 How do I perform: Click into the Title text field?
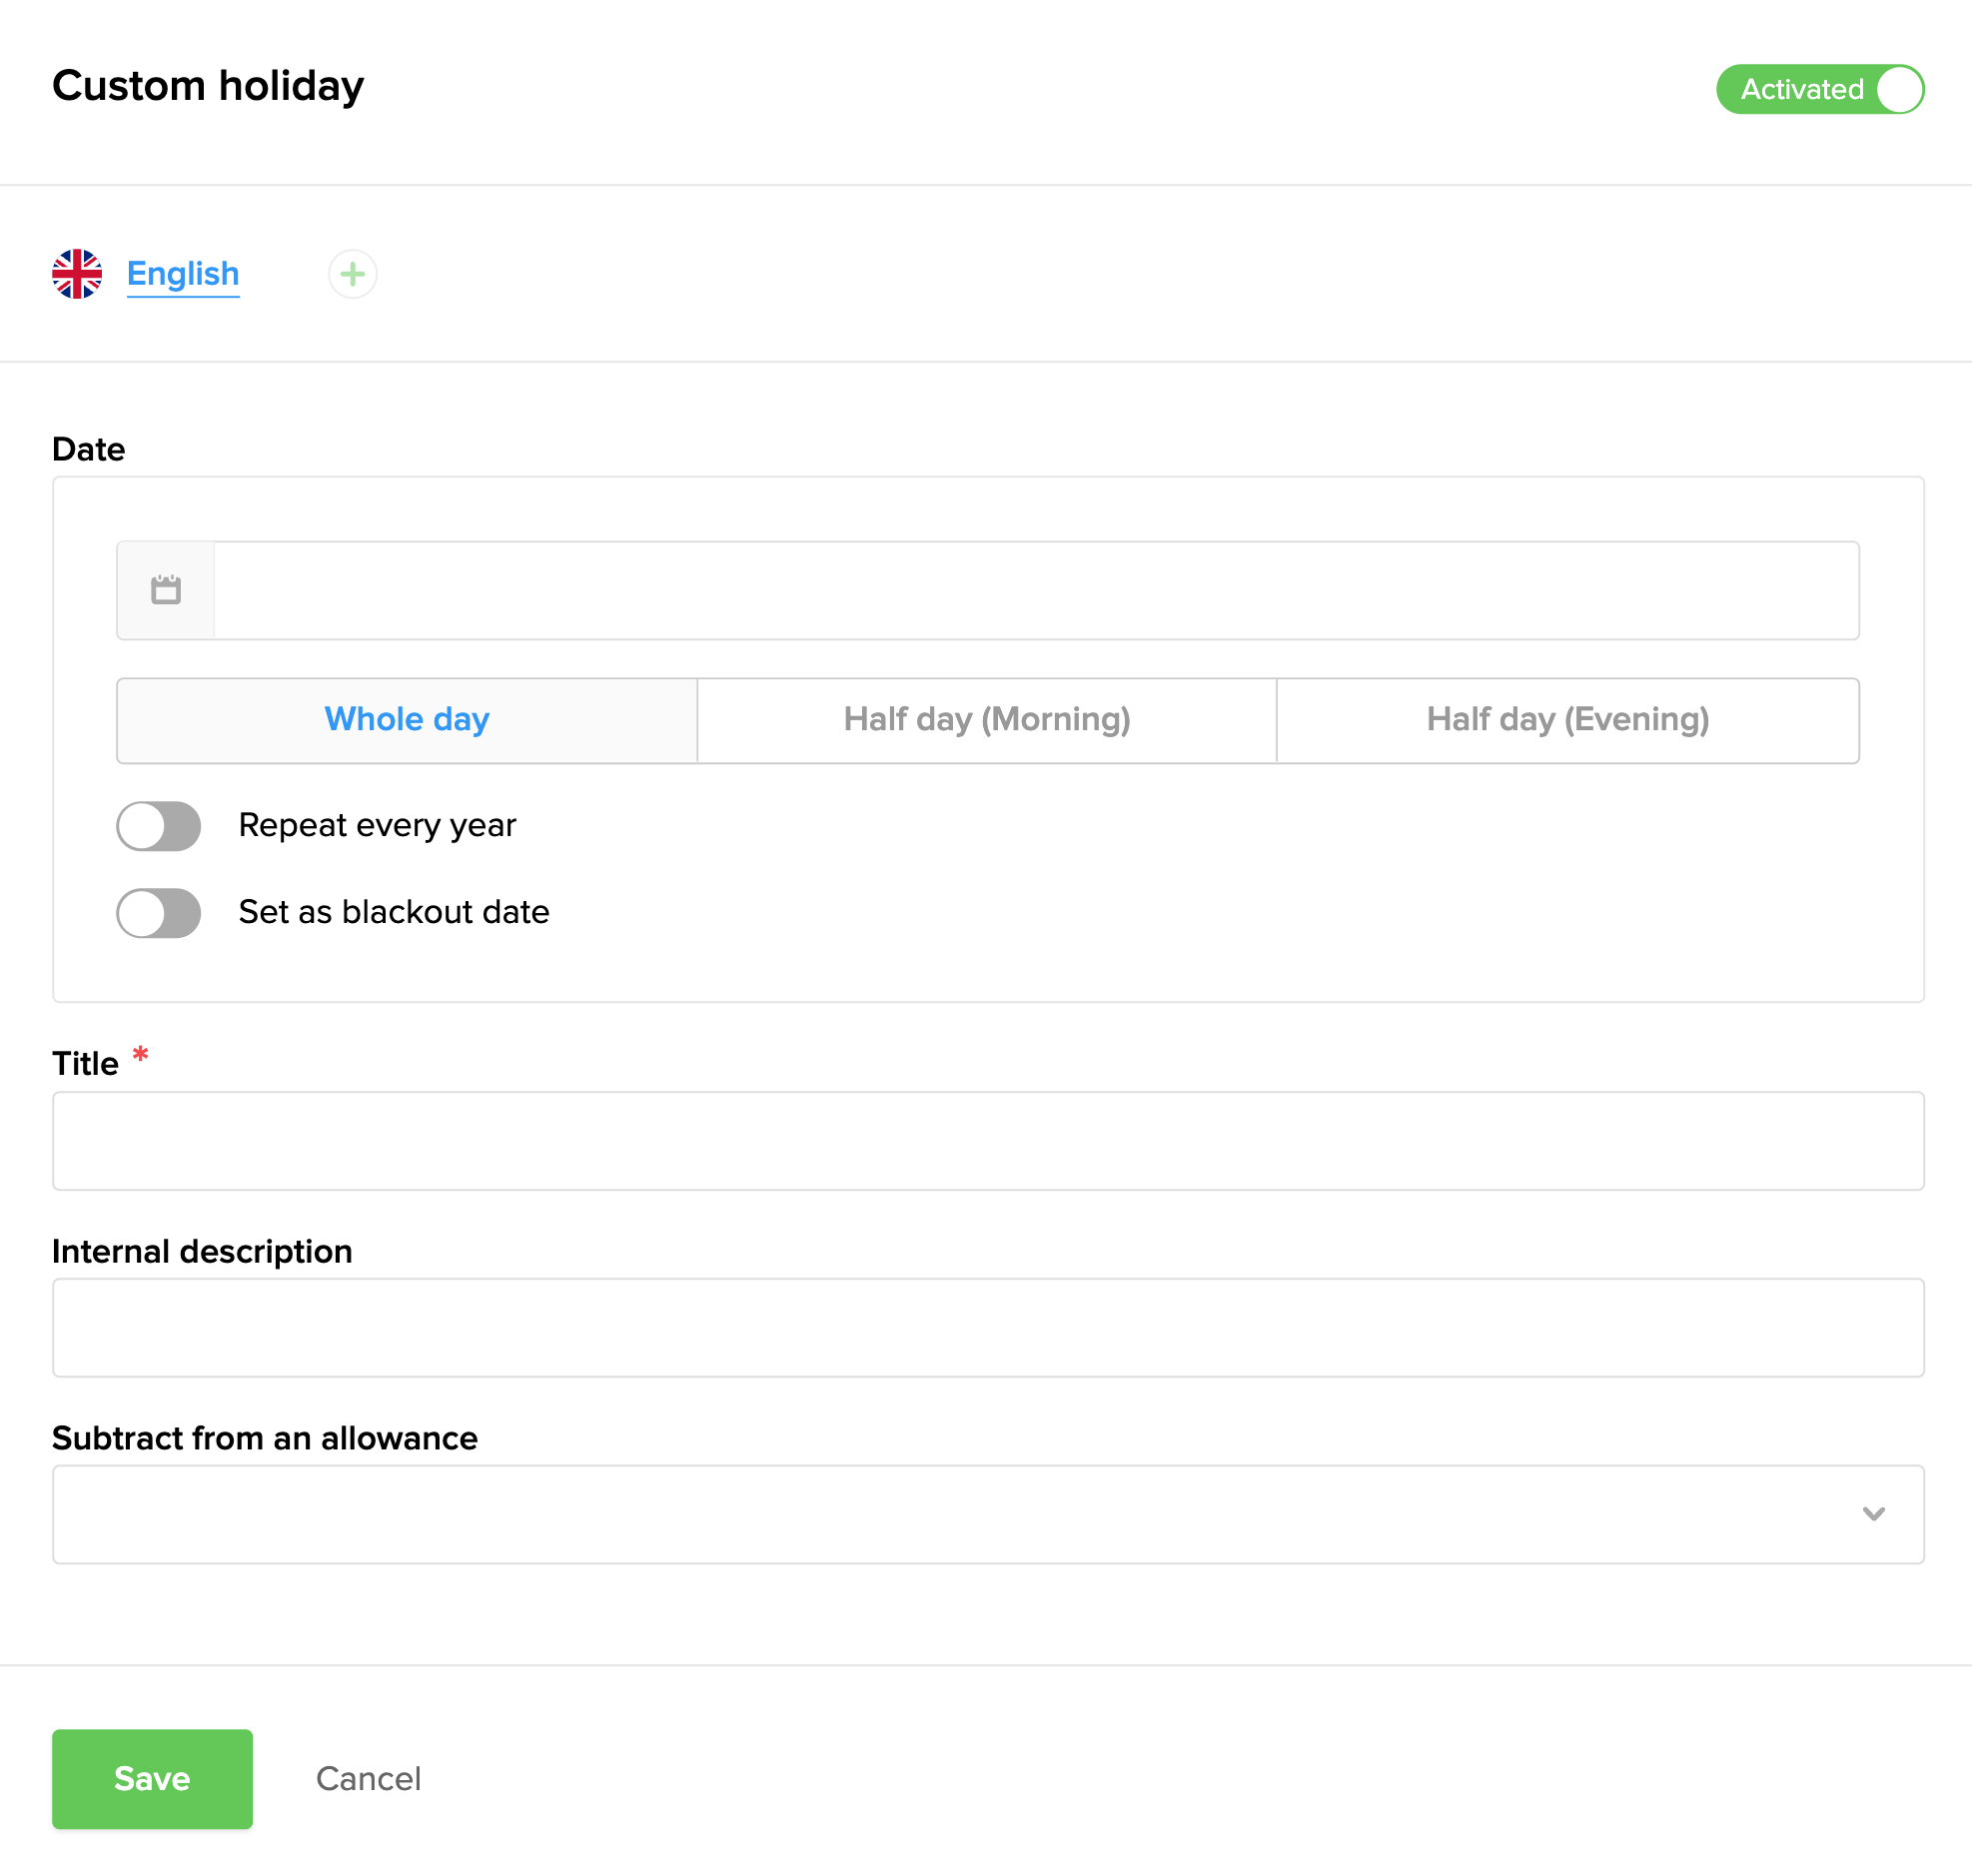(987, 1141)
